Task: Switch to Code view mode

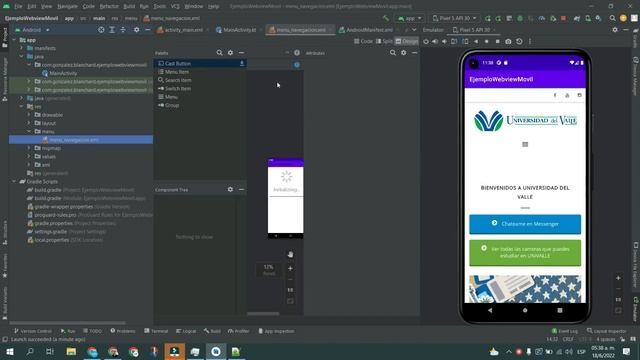Action: click(363, 41)
